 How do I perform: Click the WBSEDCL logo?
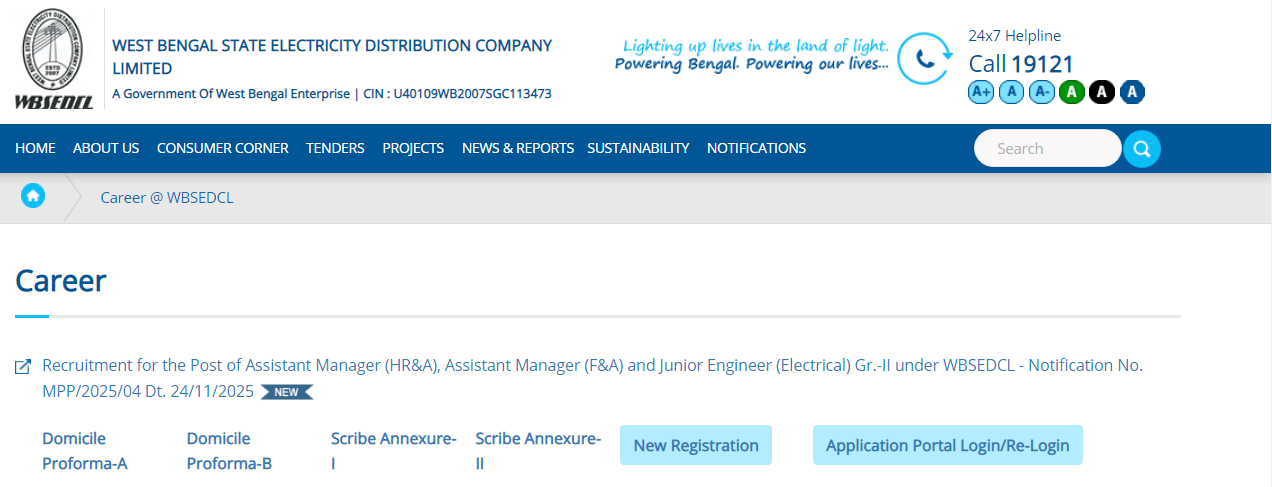click(x=54, y=59)
